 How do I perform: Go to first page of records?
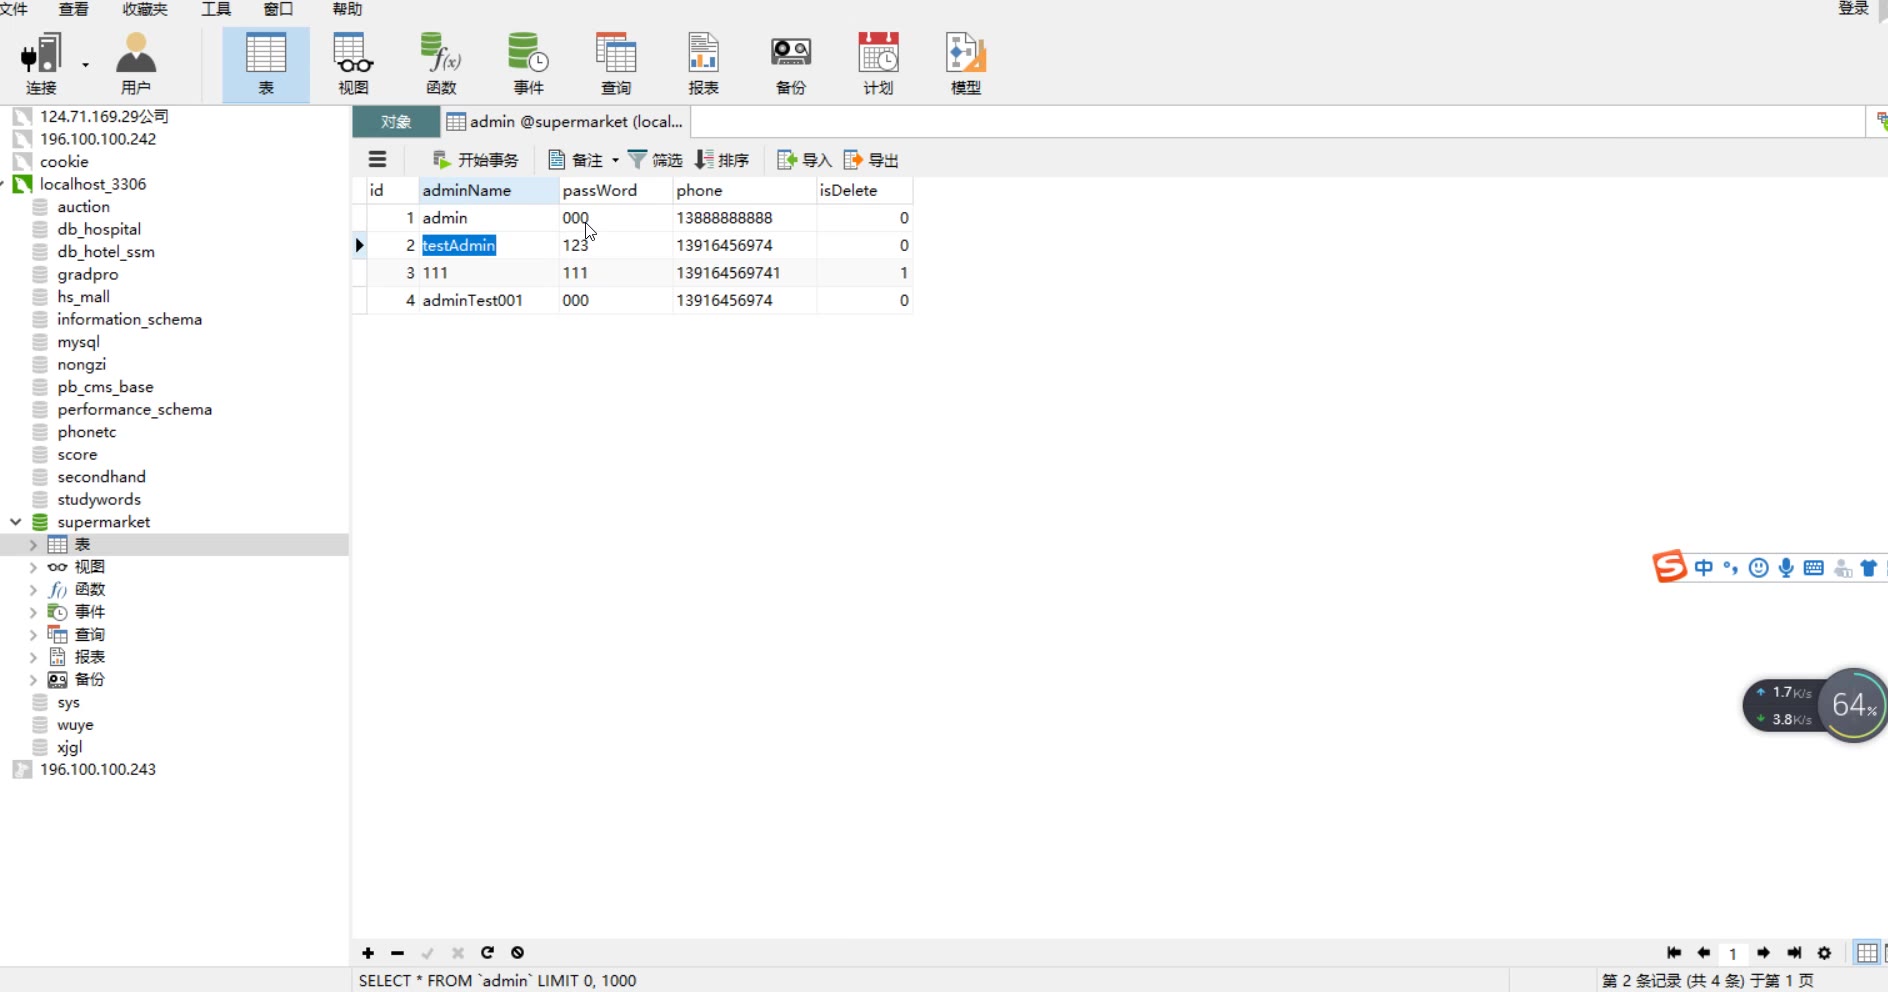tap(1674, 953)
